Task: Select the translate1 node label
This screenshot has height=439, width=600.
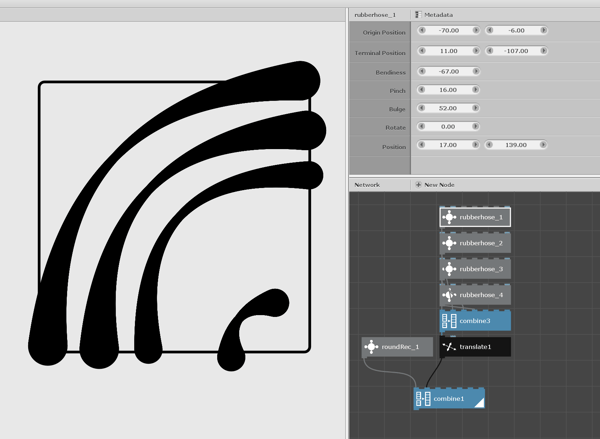Action: tap(475, 347)
